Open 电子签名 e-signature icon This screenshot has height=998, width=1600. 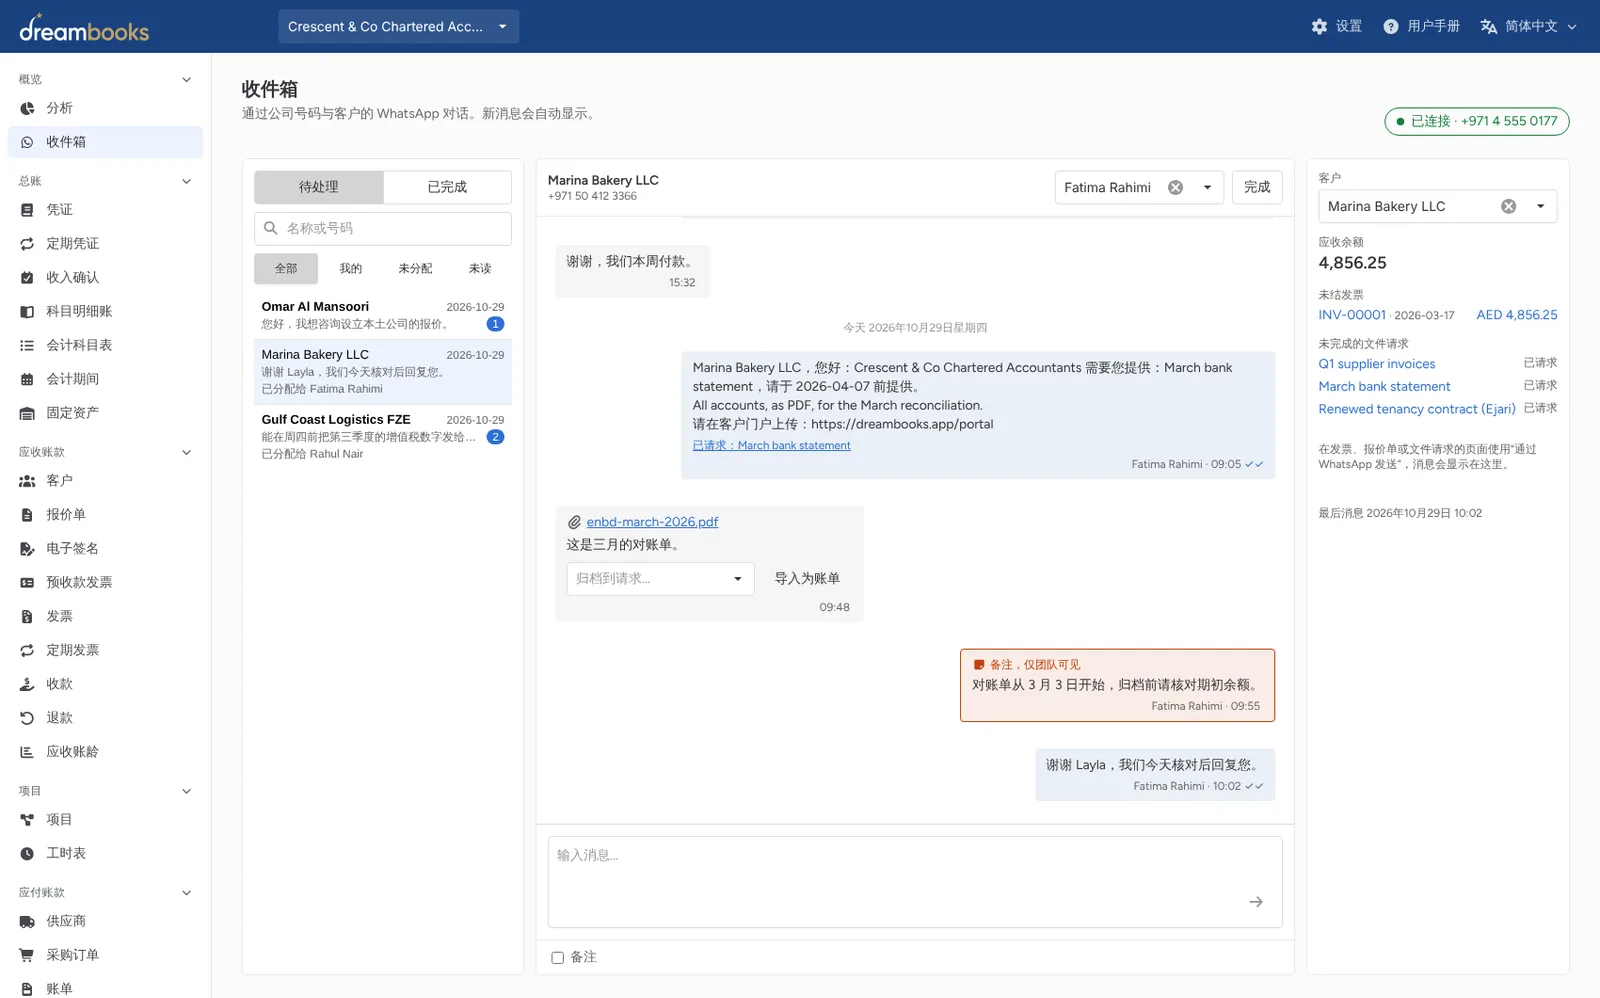[27, 549]
